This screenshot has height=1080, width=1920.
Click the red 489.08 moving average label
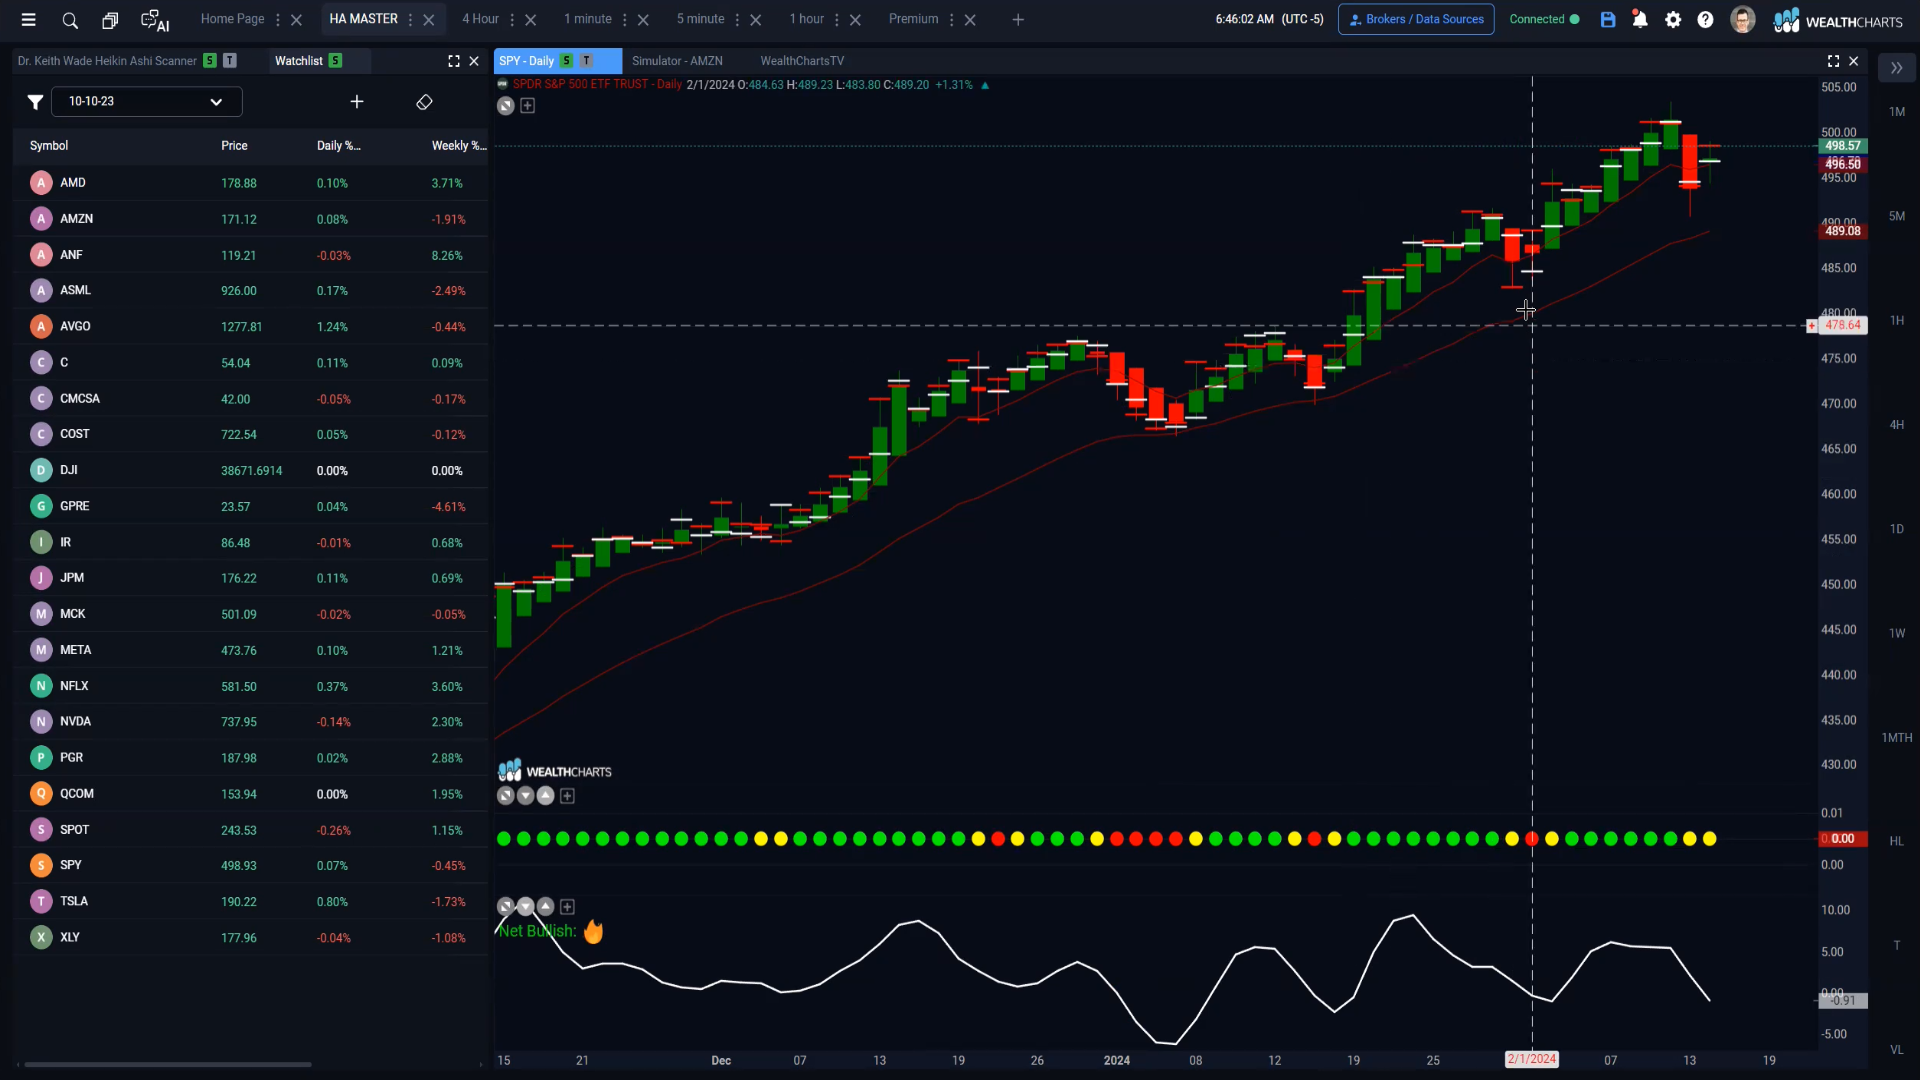[x=1842, y=231]
